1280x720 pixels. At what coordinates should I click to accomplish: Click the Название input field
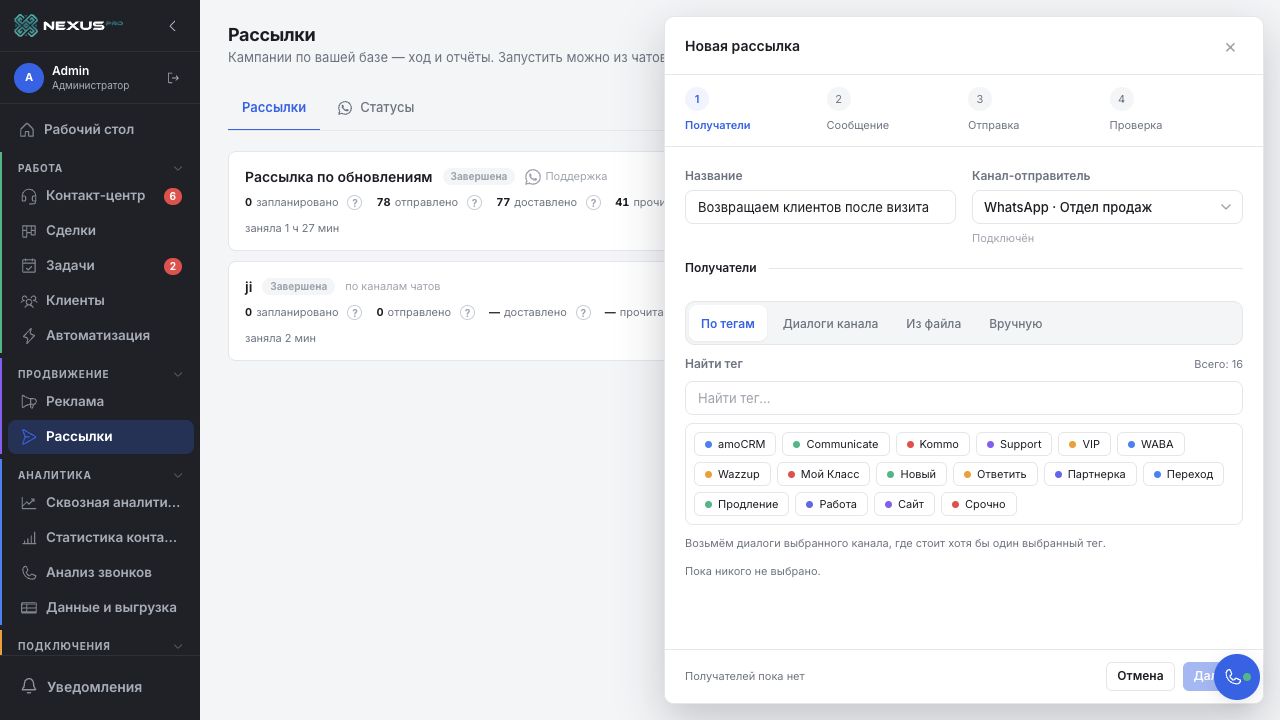[820, 207]
